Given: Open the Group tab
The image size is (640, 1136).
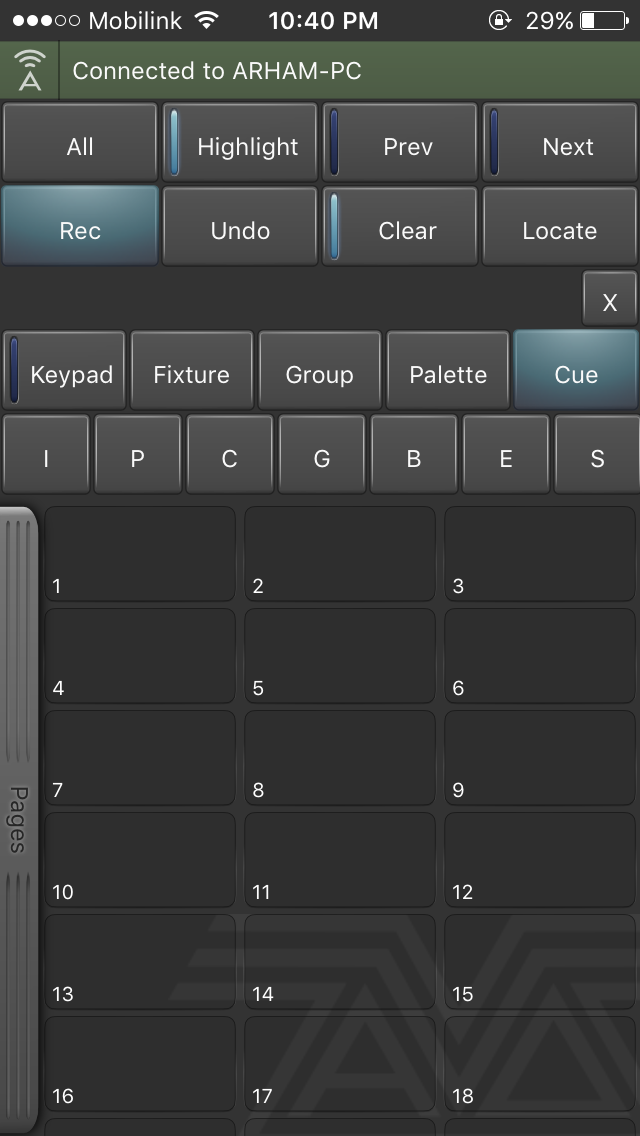Looking at the screenshot, I should (320, 372).
